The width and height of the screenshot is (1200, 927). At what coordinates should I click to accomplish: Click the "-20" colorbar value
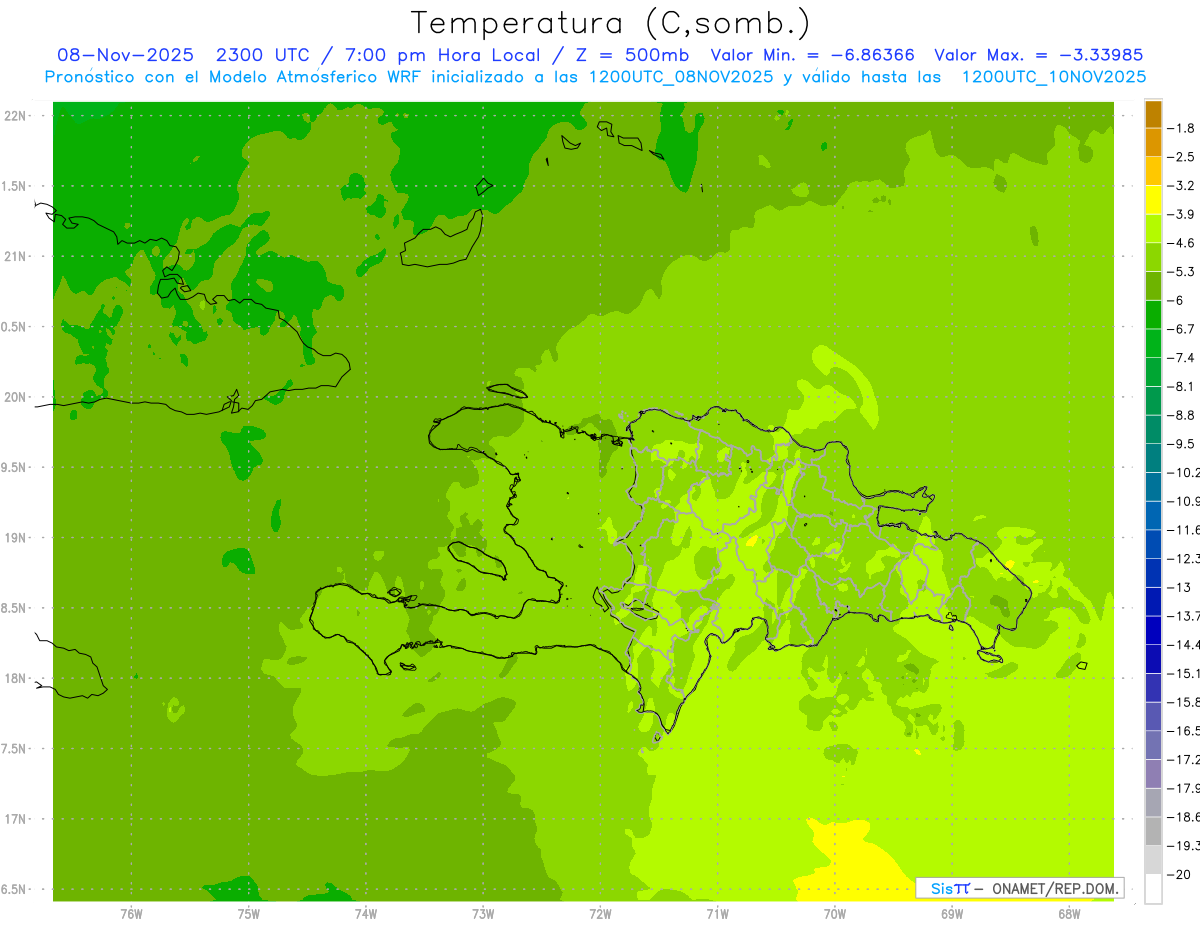[x=1180, y=874]
